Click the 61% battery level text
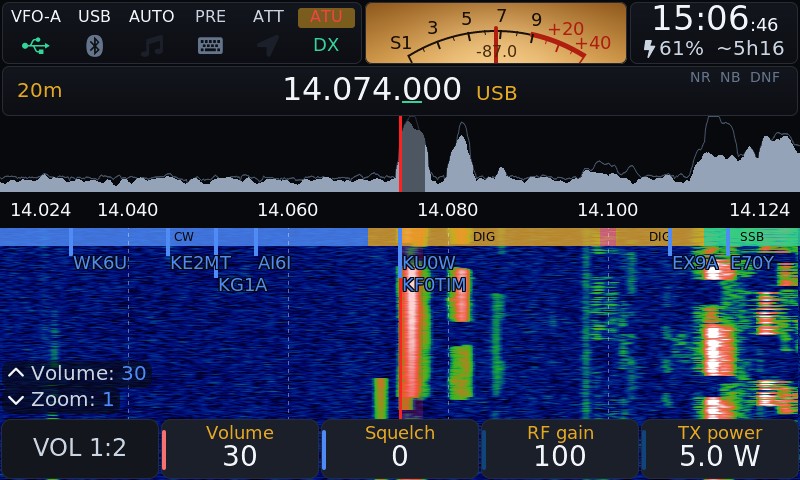This screenshot has height=480, width=800. point(681,49)
